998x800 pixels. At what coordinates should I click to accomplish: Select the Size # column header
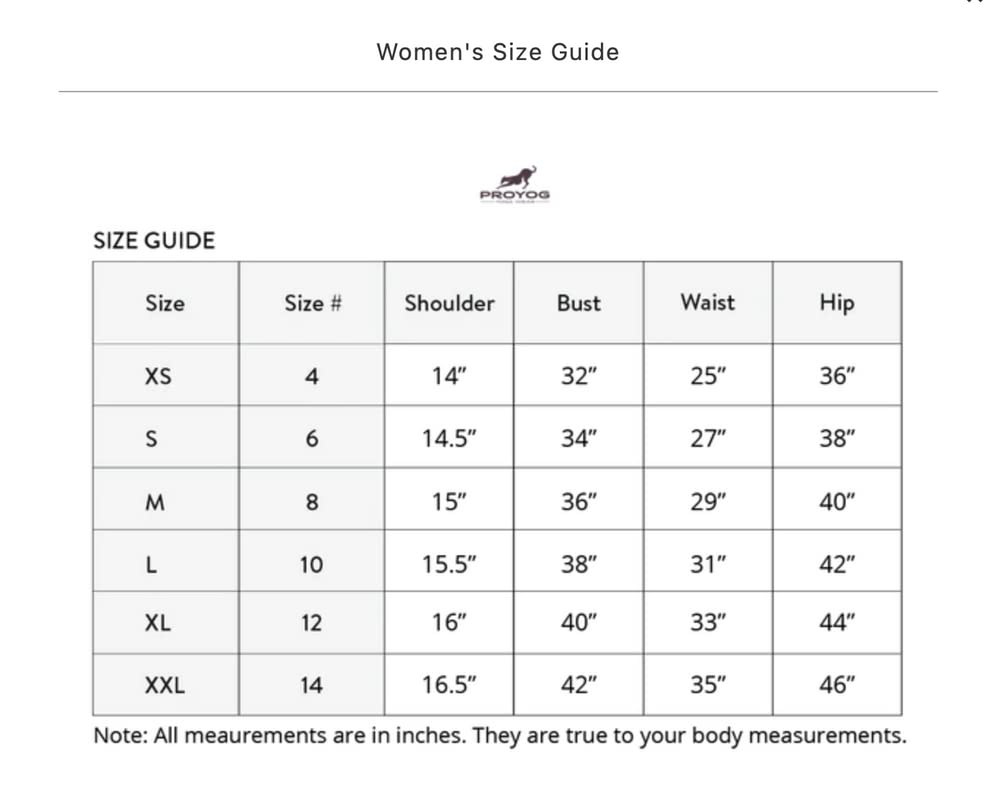pos(312,303)
